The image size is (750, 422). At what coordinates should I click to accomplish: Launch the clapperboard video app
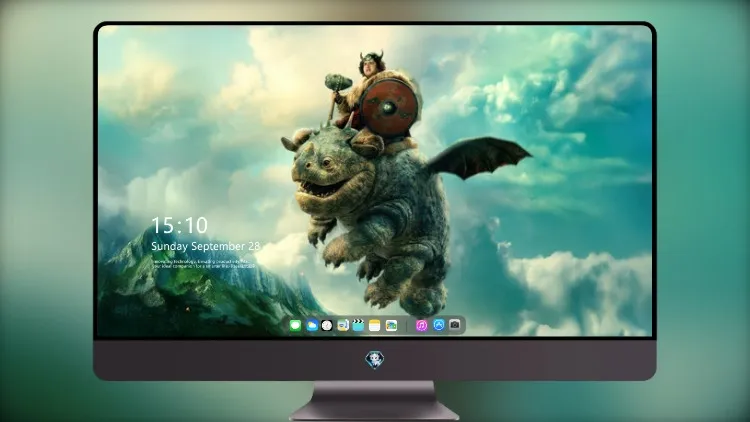click(x=358, y=326)
